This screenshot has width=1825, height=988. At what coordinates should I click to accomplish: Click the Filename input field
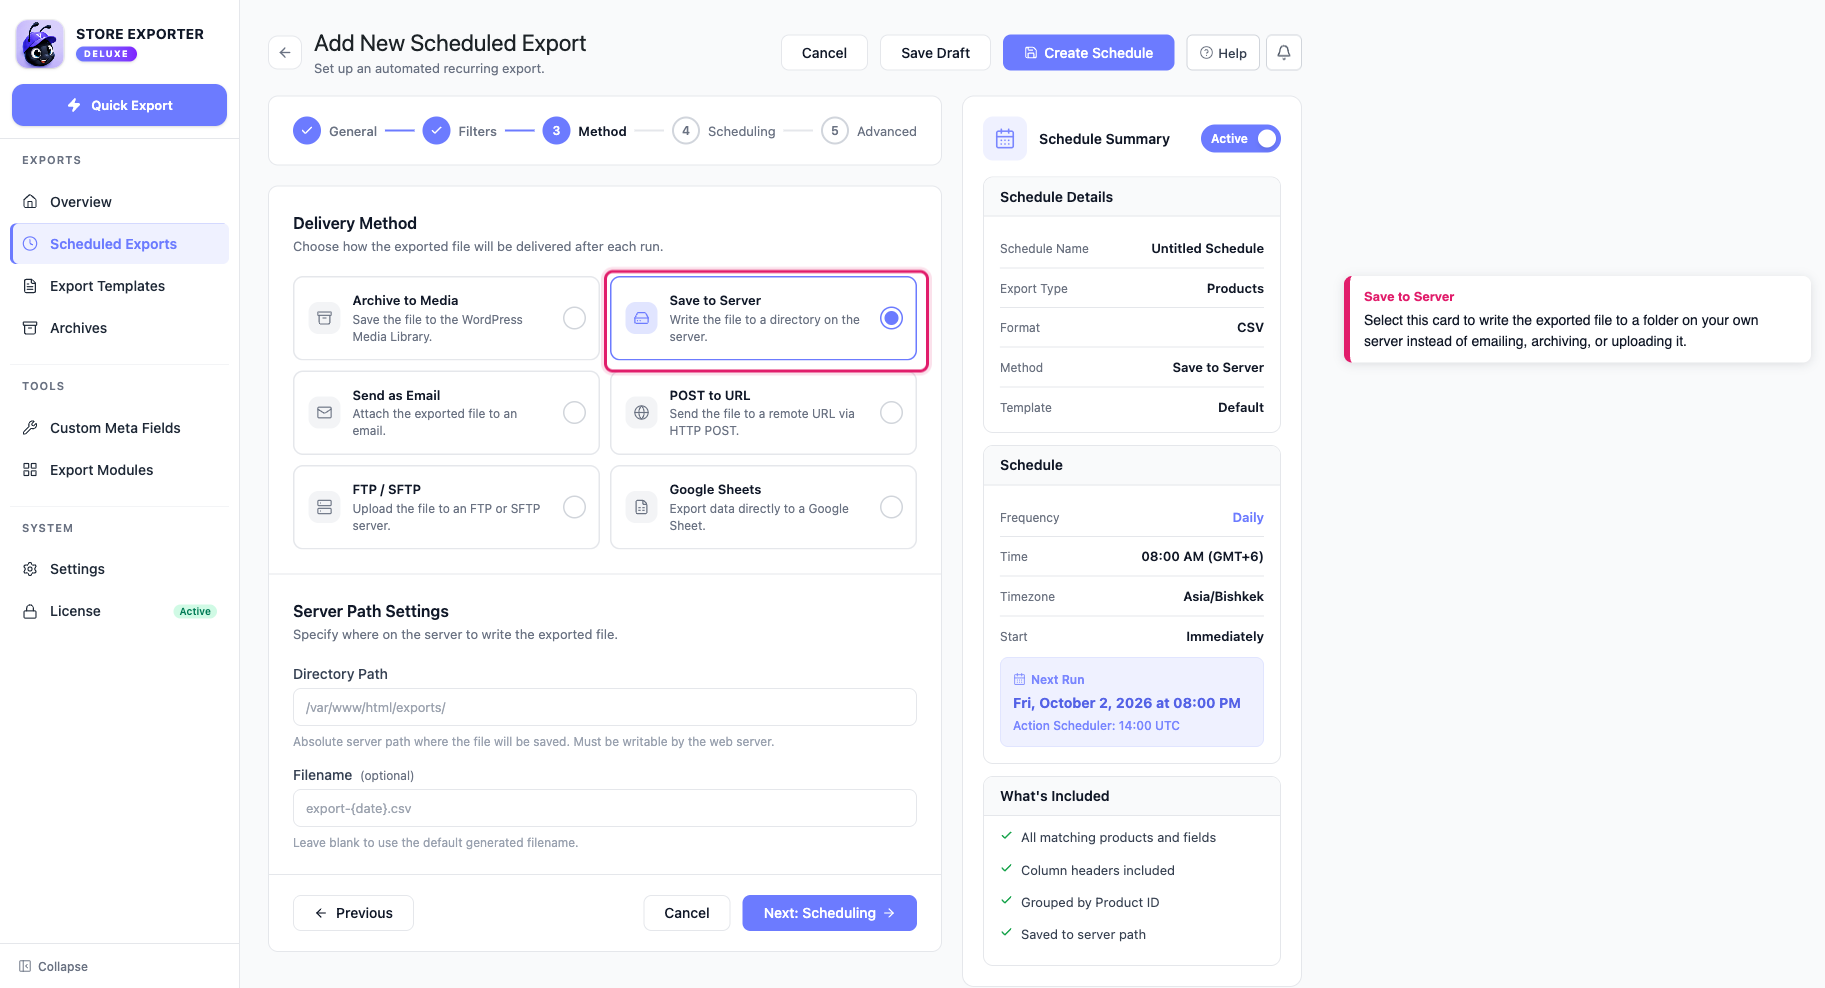[604, 808]
